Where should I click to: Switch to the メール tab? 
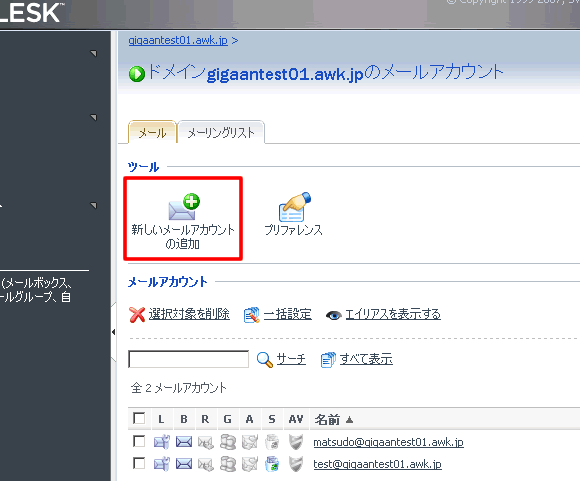152,132
